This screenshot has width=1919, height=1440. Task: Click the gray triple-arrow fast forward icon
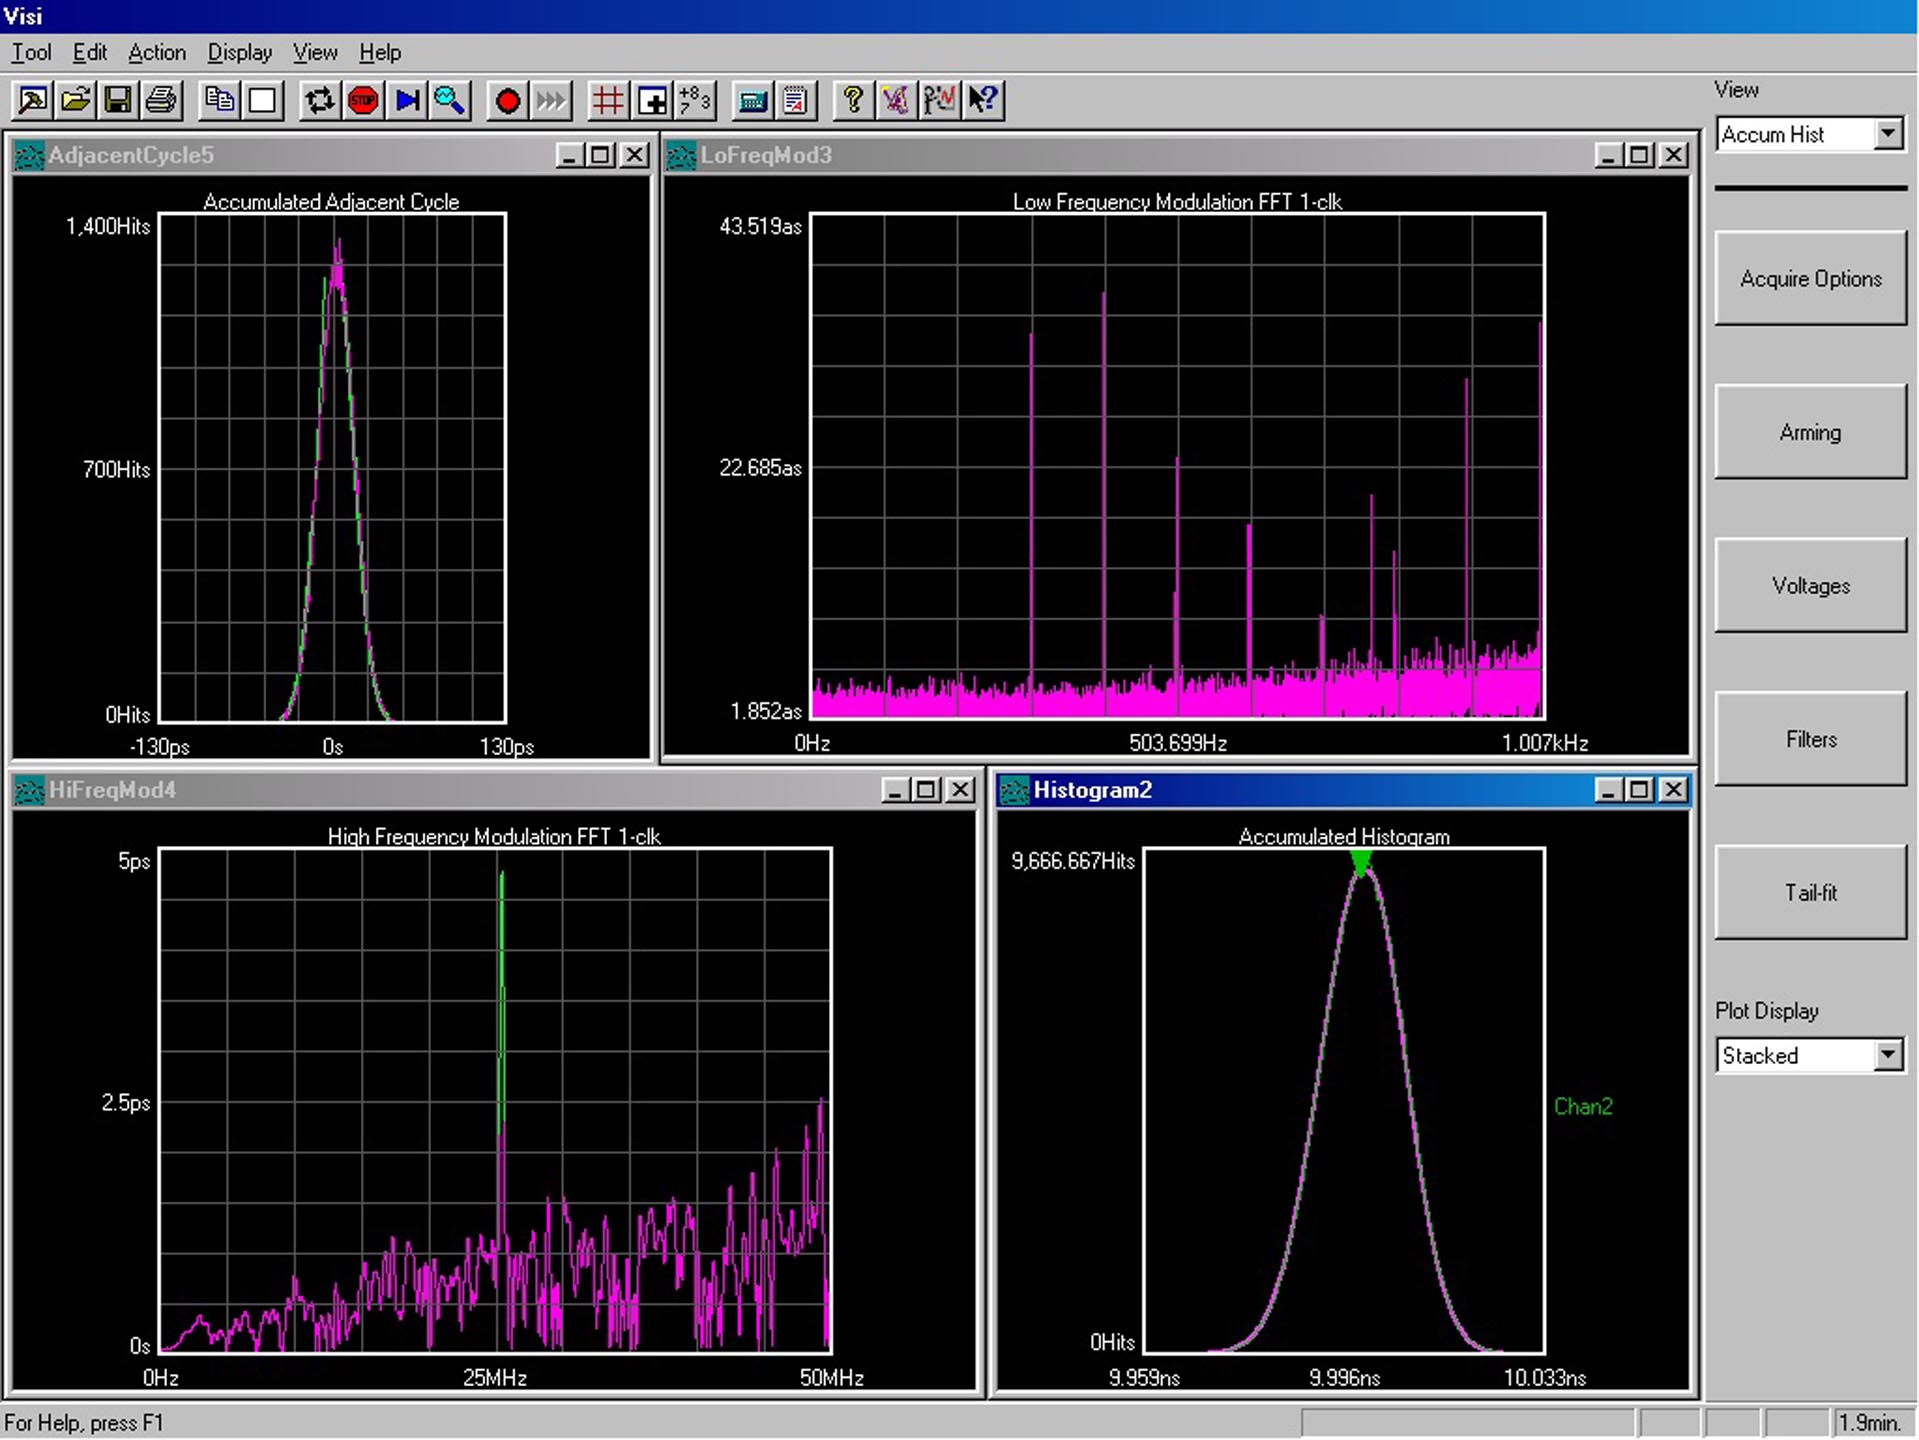[x=551, y=100]
